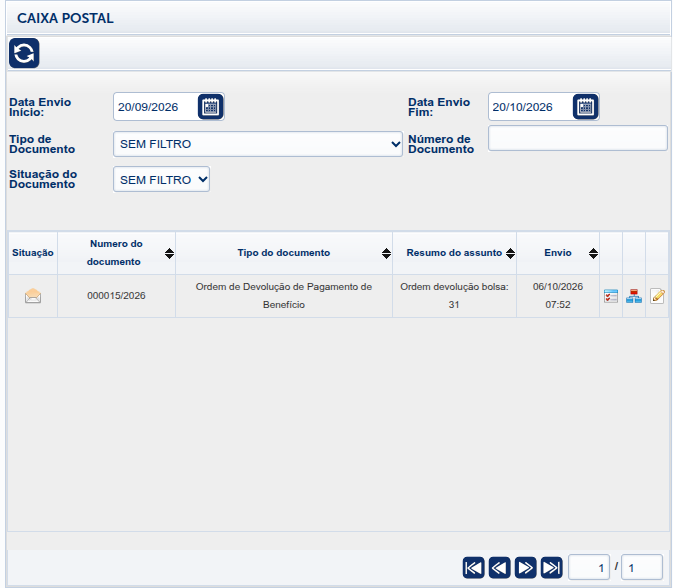673x588 pixels.
Task: Click 'Ordem de Devolução de Pagamento de Benefício' cell
Action: pyautogui.click(x=284, y=296)
